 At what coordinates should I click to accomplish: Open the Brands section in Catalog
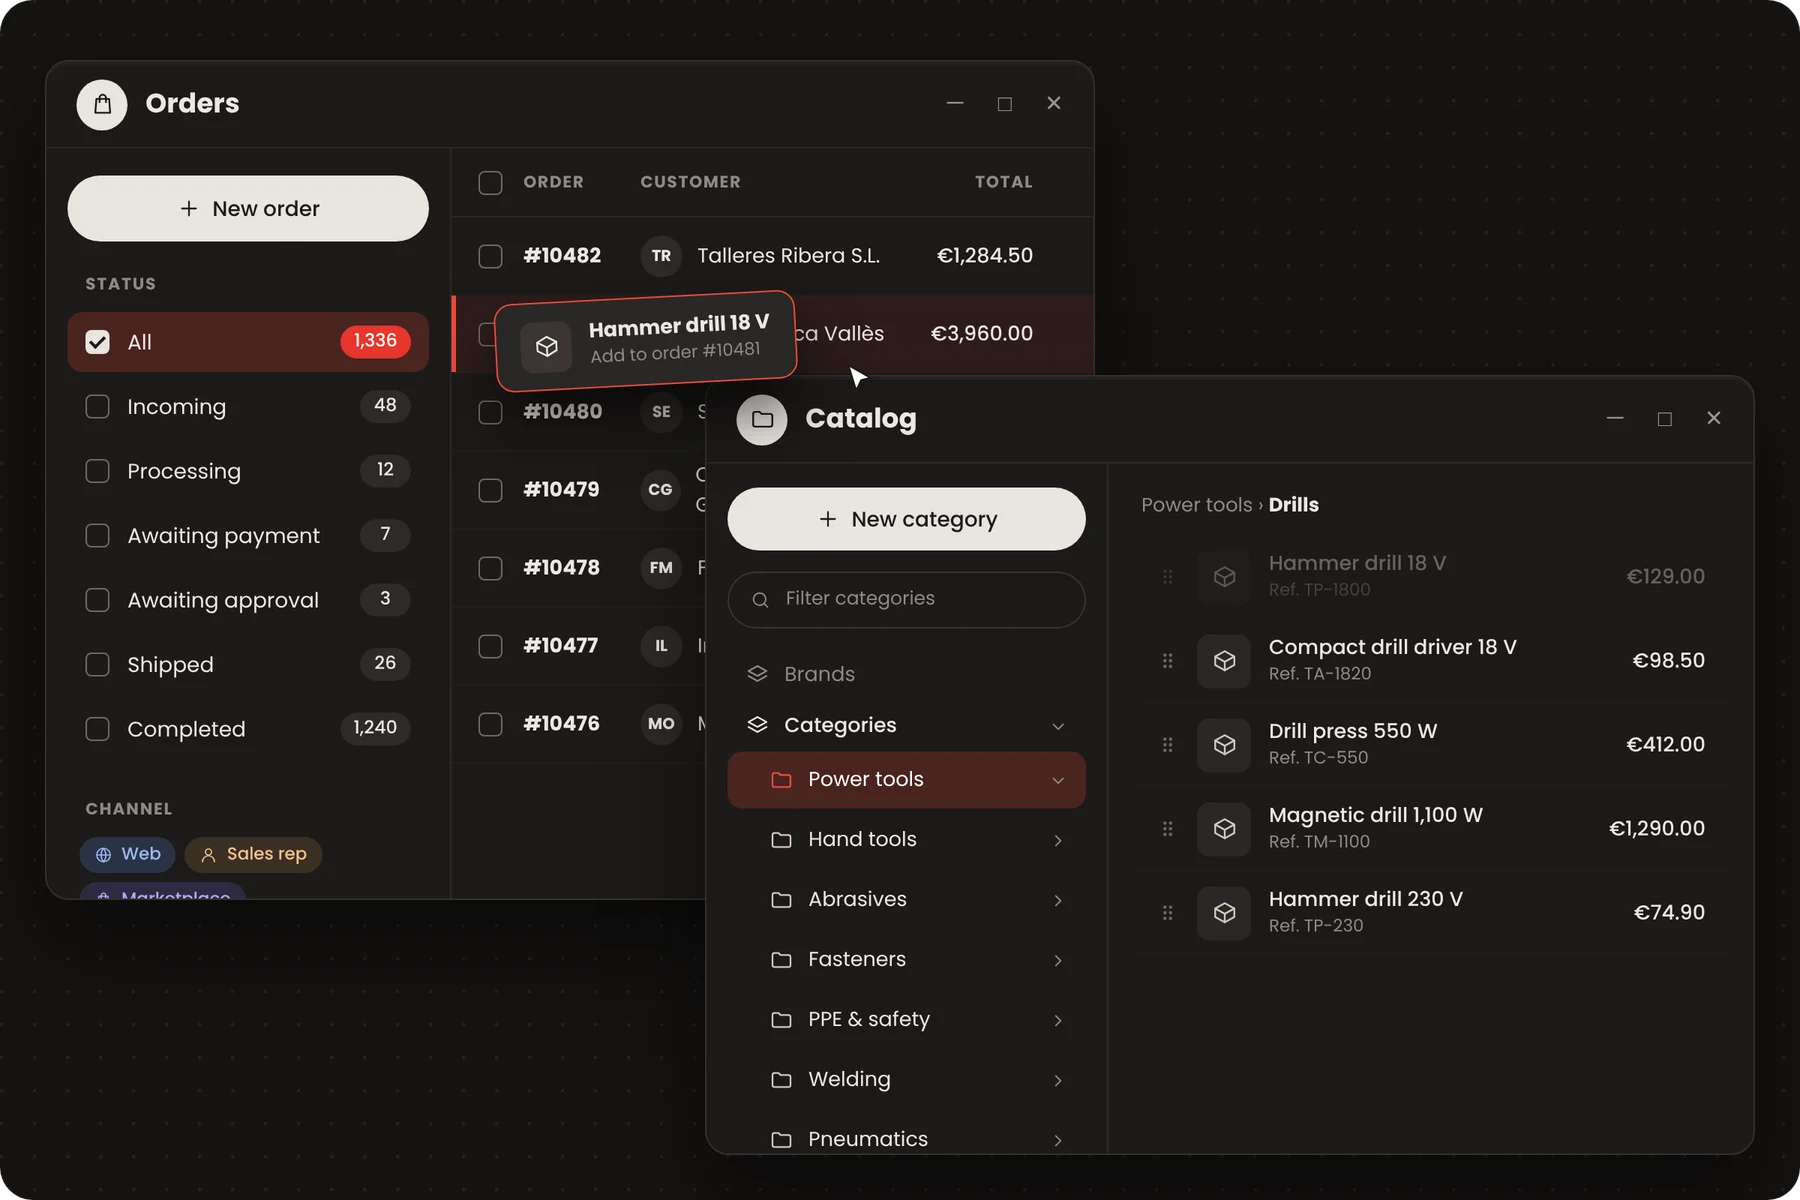pos(906,674)
